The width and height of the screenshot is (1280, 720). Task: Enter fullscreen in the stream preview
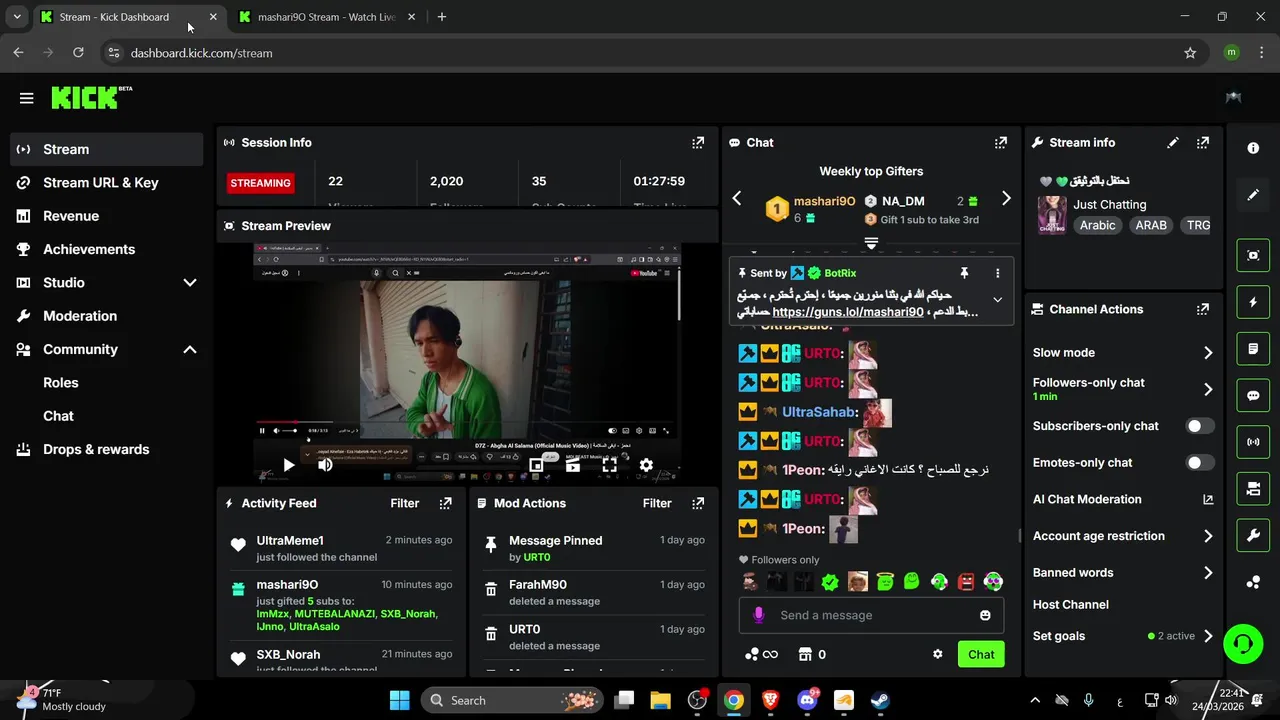[609, 465]
